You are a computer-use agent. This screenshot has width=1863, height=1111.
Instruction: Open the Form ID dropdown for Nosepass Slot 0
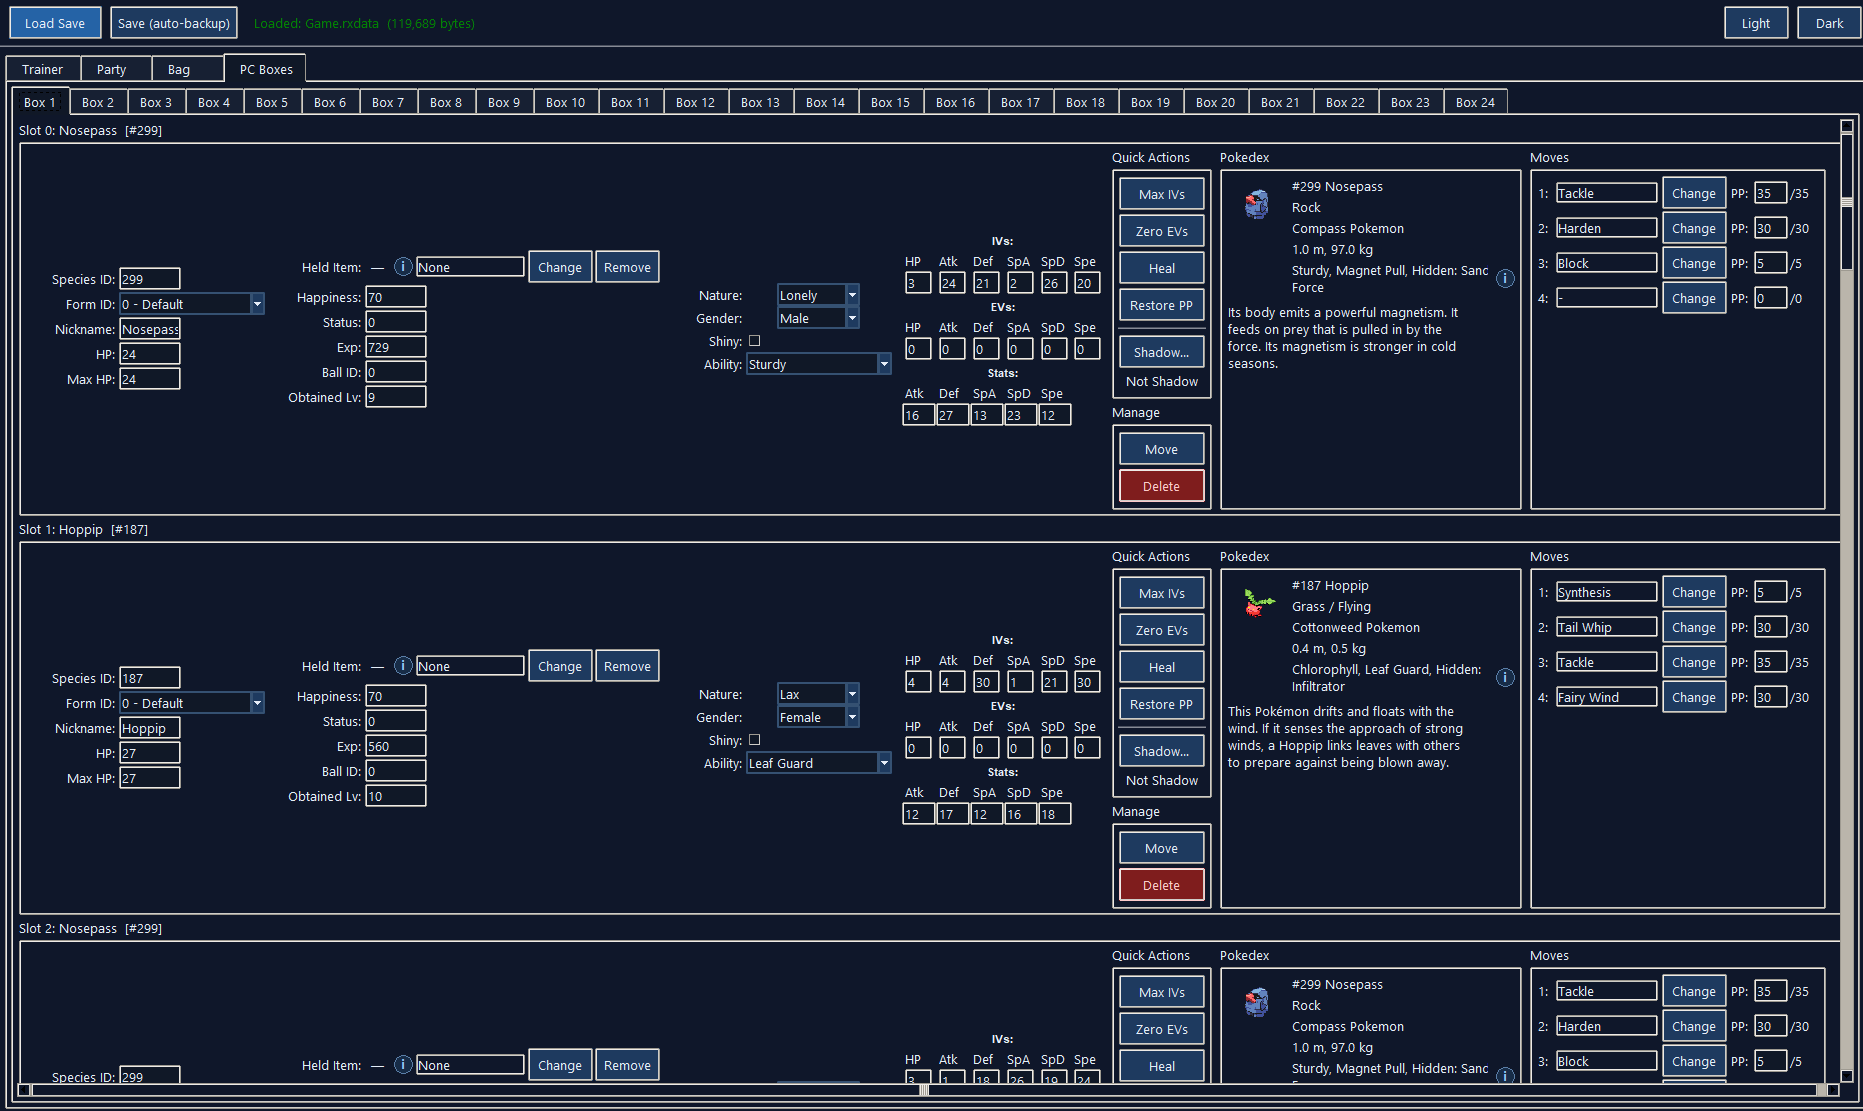192,304
